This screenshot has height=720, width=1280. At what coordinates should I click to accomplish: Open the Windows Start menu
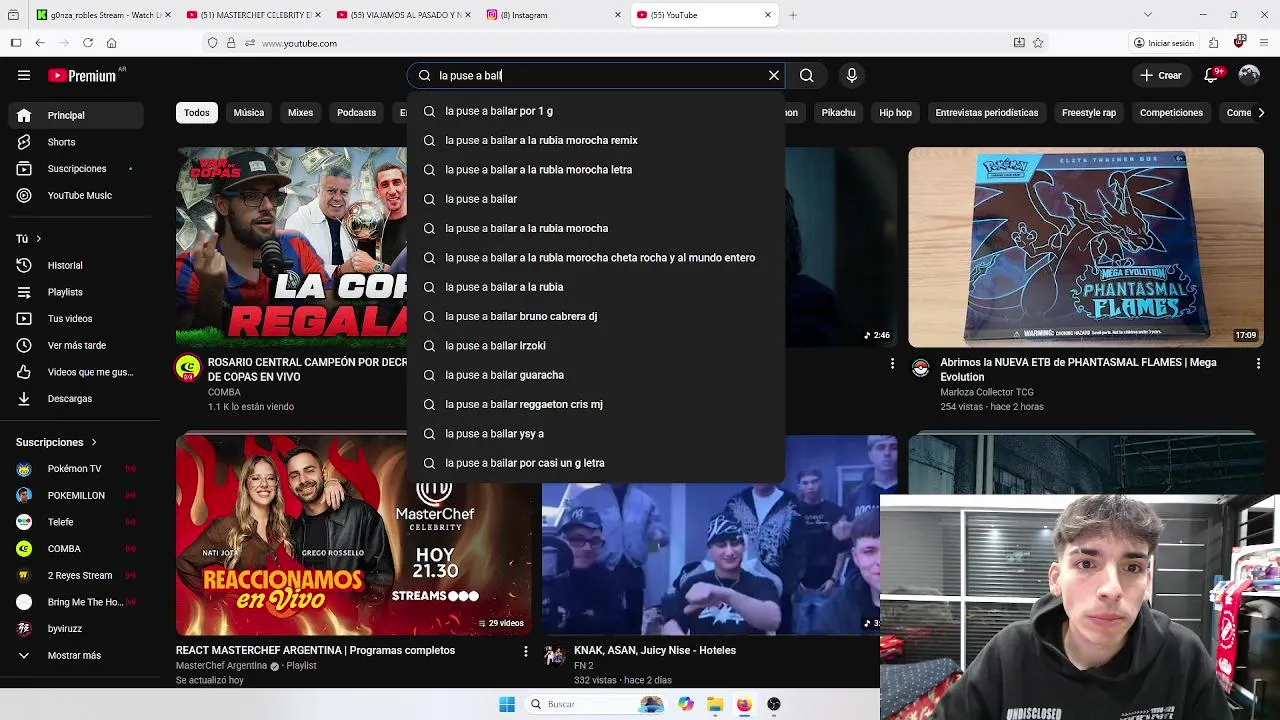pyautogui.click(x=507, y=704)
